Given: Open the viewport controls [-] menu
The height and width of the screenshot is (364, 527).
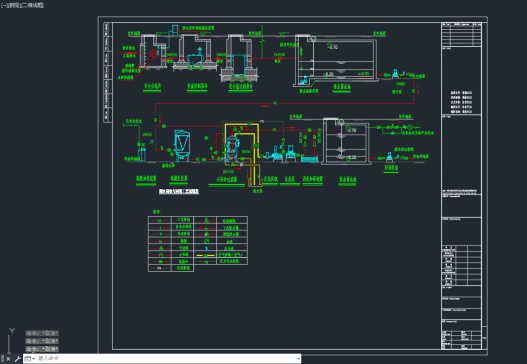Looking at the screenshot, I should coord(3,5).
